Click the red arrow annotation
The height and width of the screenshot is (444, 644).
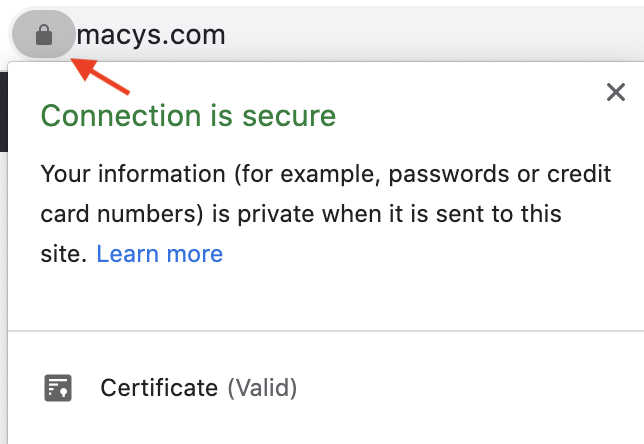[101, 75]
